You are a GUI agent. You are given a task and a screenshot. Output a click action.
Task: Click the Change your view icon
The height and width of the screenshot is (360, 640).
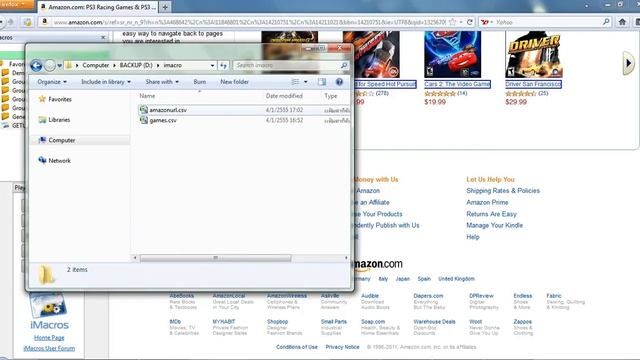tap(295, 82)
